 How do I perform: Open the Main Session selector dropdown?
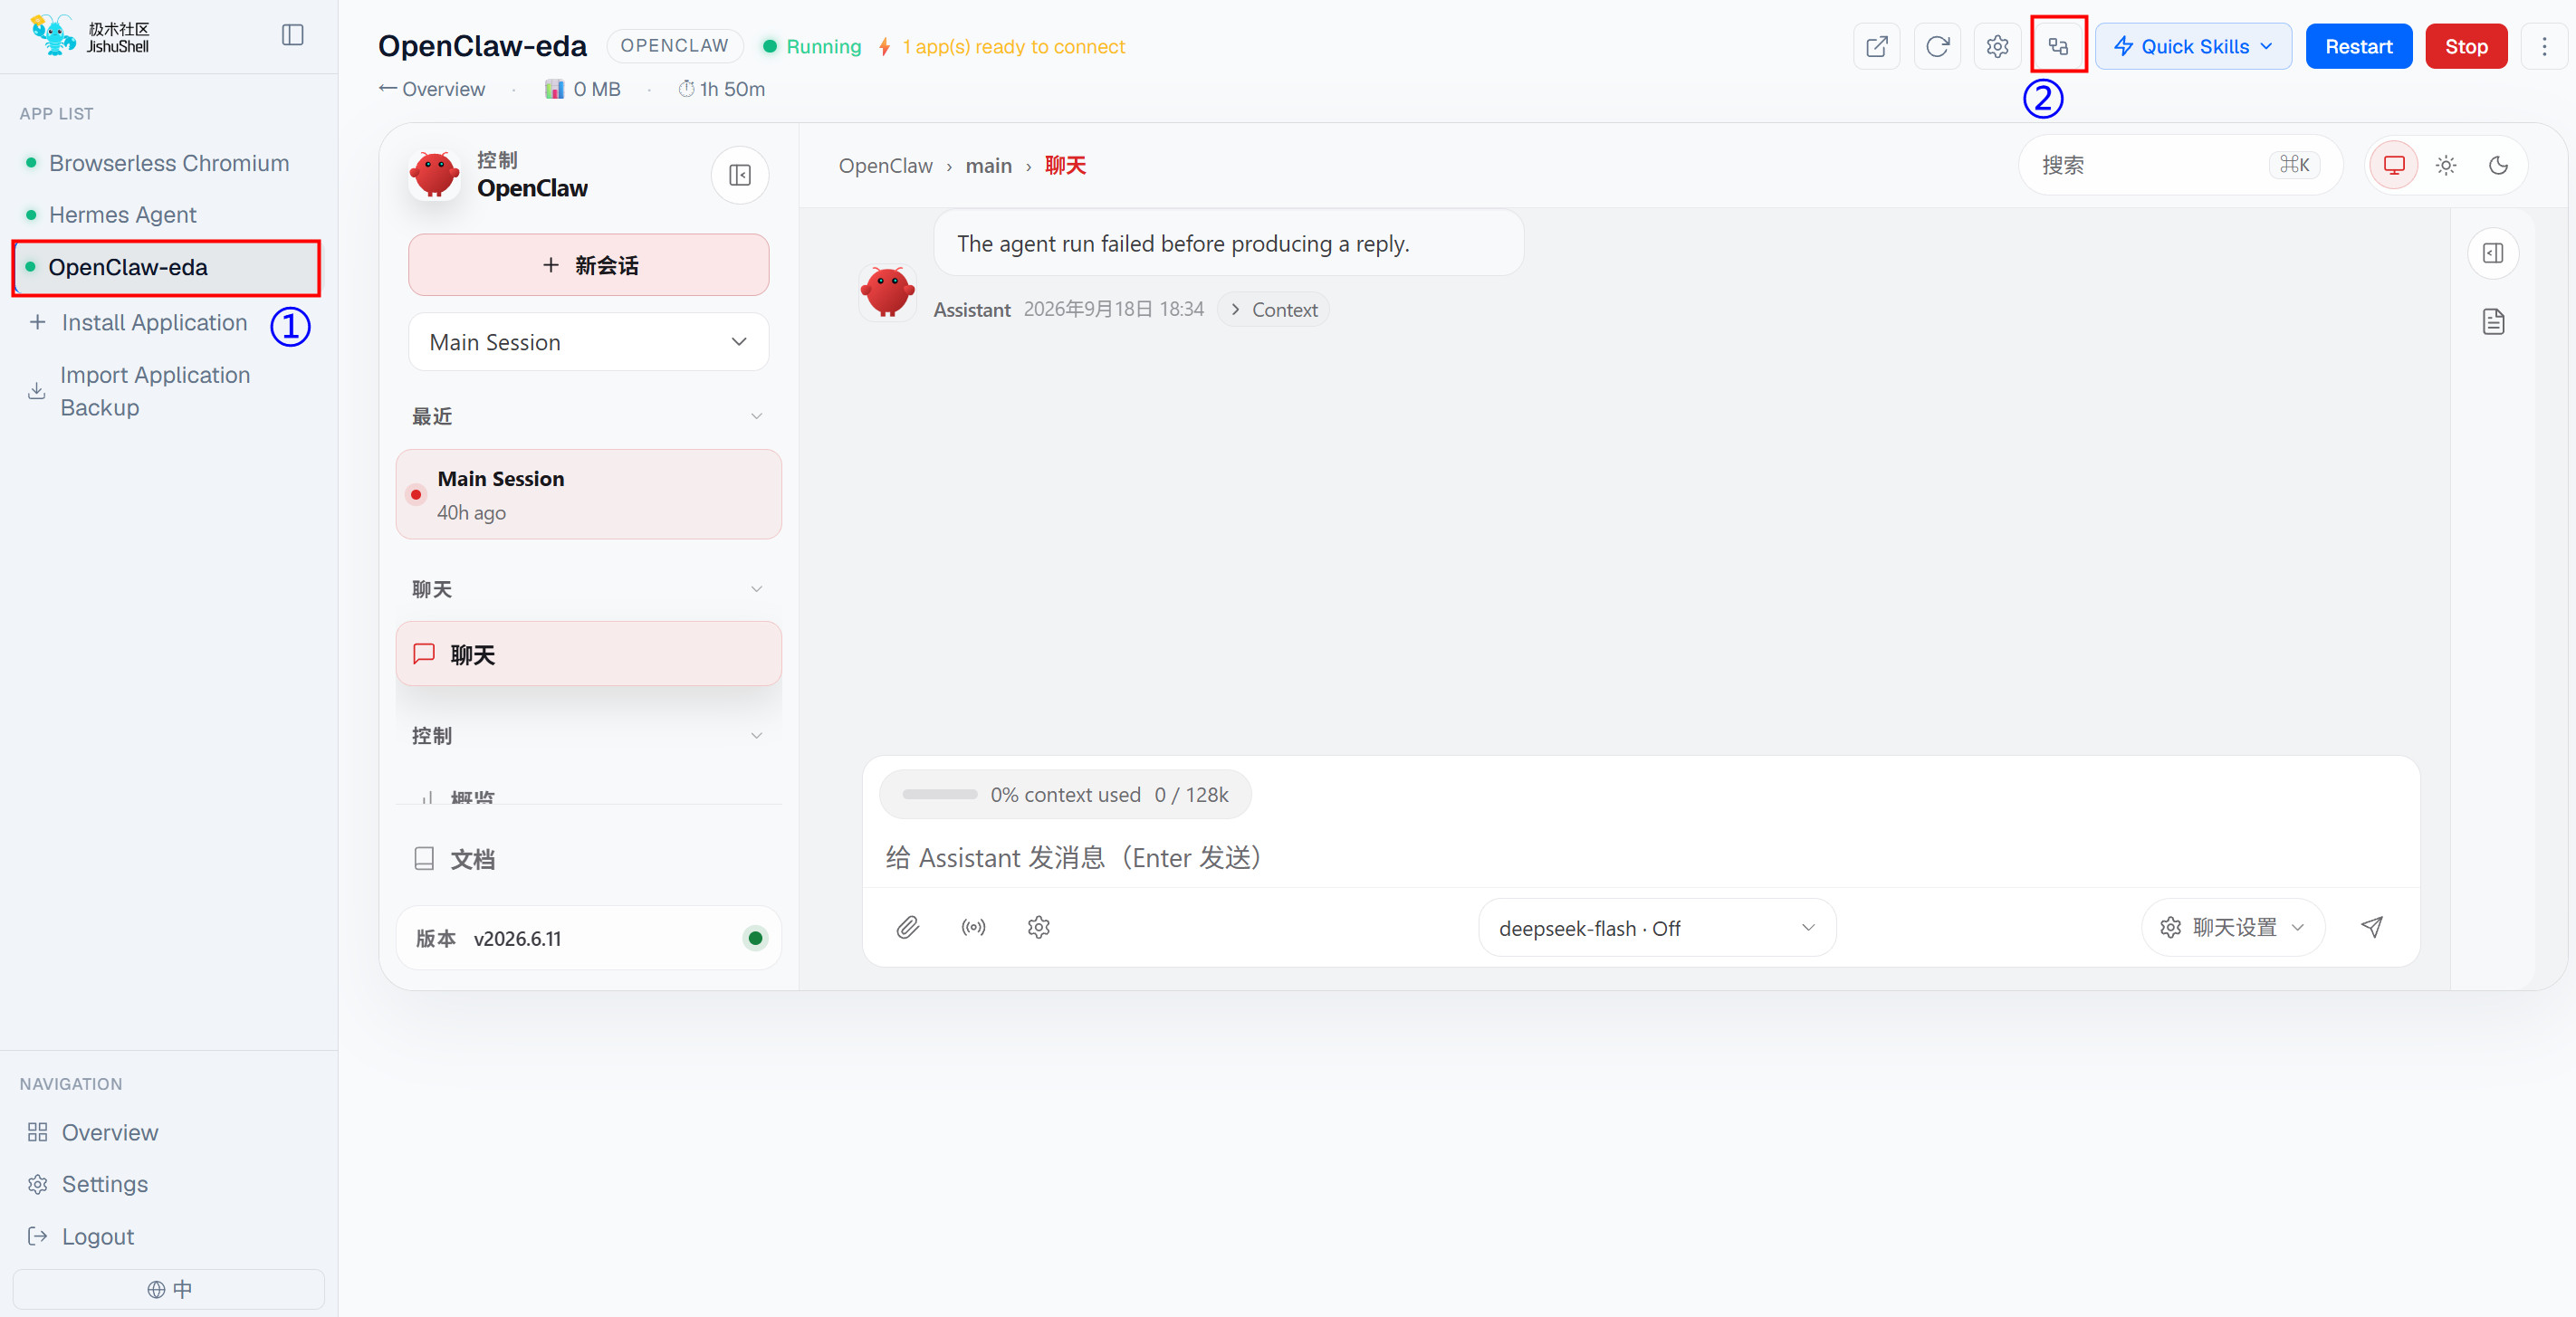tap(588, 342)
